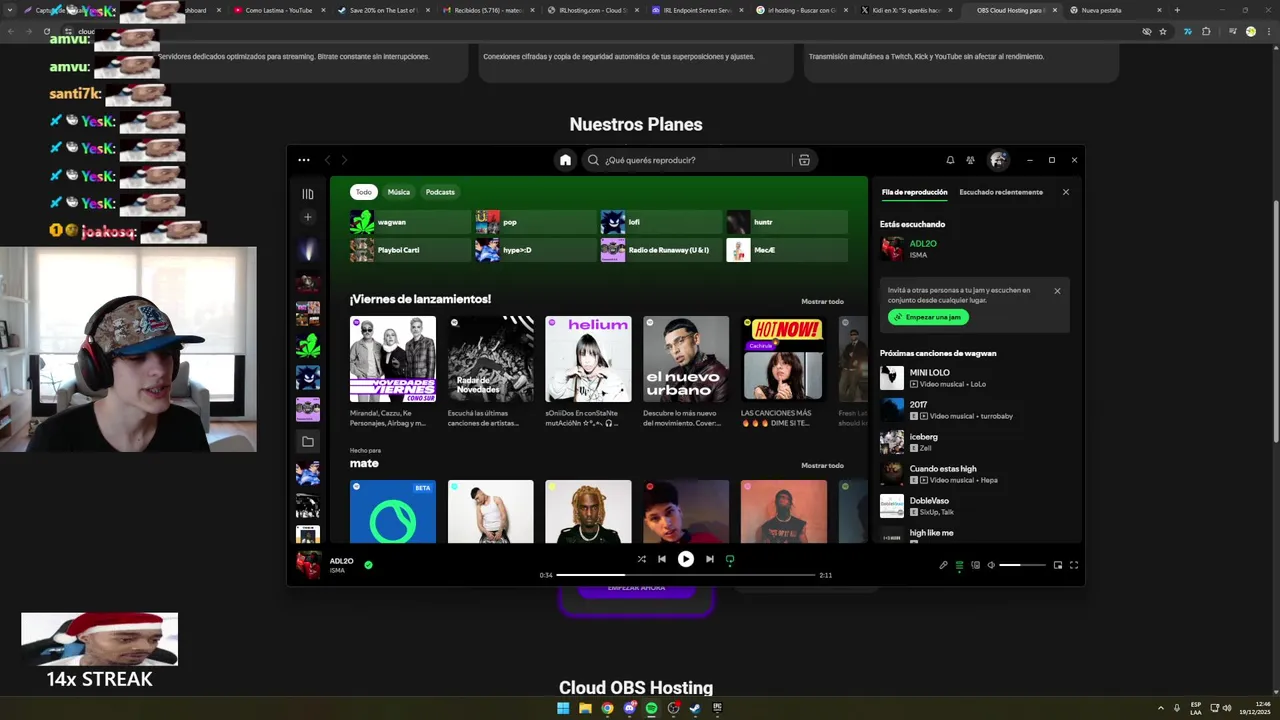The width and height of the screenshot is (1280, 720).
Task: Select the Música filter chip
Action: click(x=399, y=192)
